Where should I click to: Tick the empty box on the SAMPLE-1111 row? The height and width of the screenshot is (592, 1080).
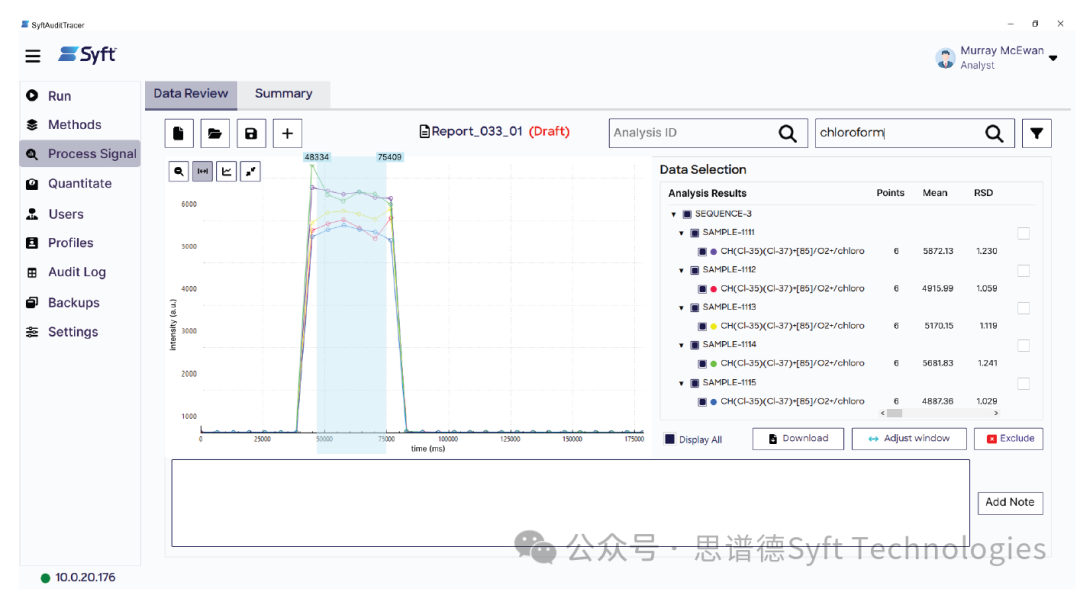pos(1024,234)
